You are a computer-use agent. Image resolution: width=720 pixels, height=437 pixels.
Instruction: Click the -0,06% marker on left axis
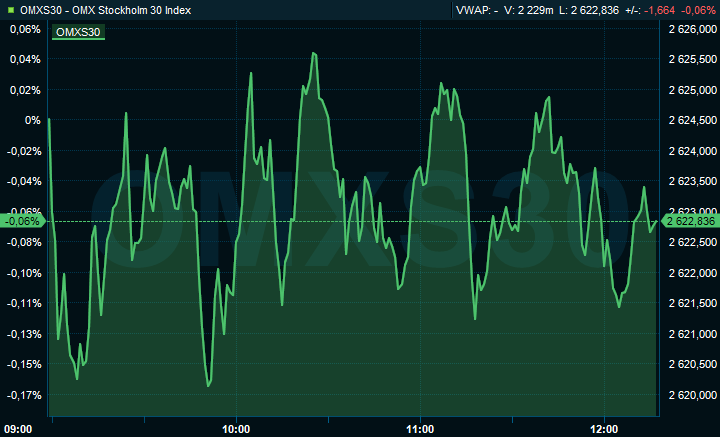(x=22, y=221)
